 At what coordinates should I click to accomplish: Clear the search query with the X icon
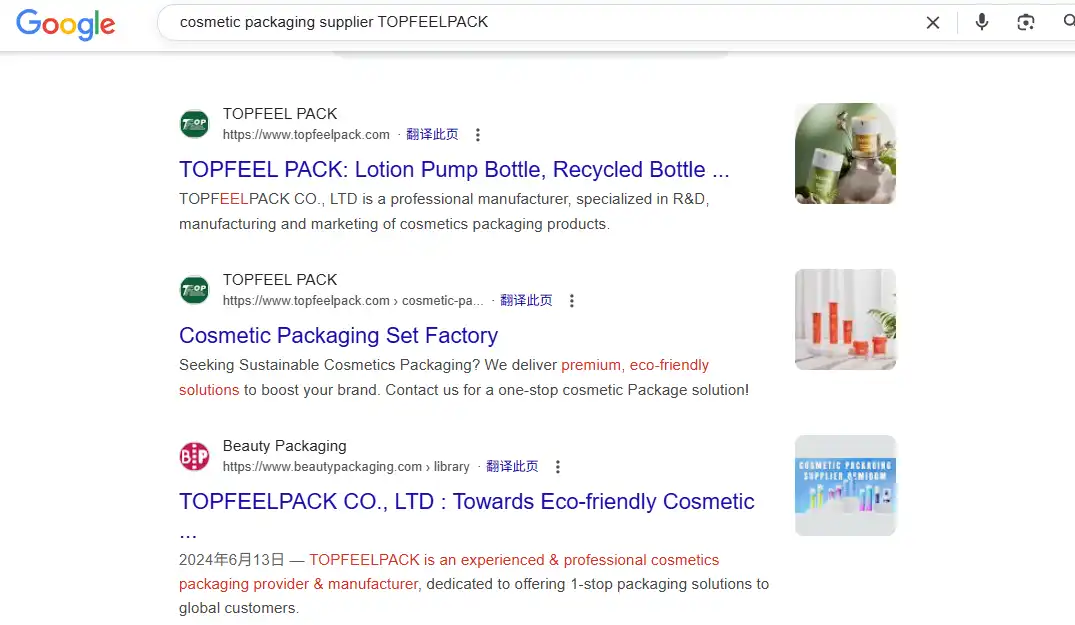click(x=932, y=22)
